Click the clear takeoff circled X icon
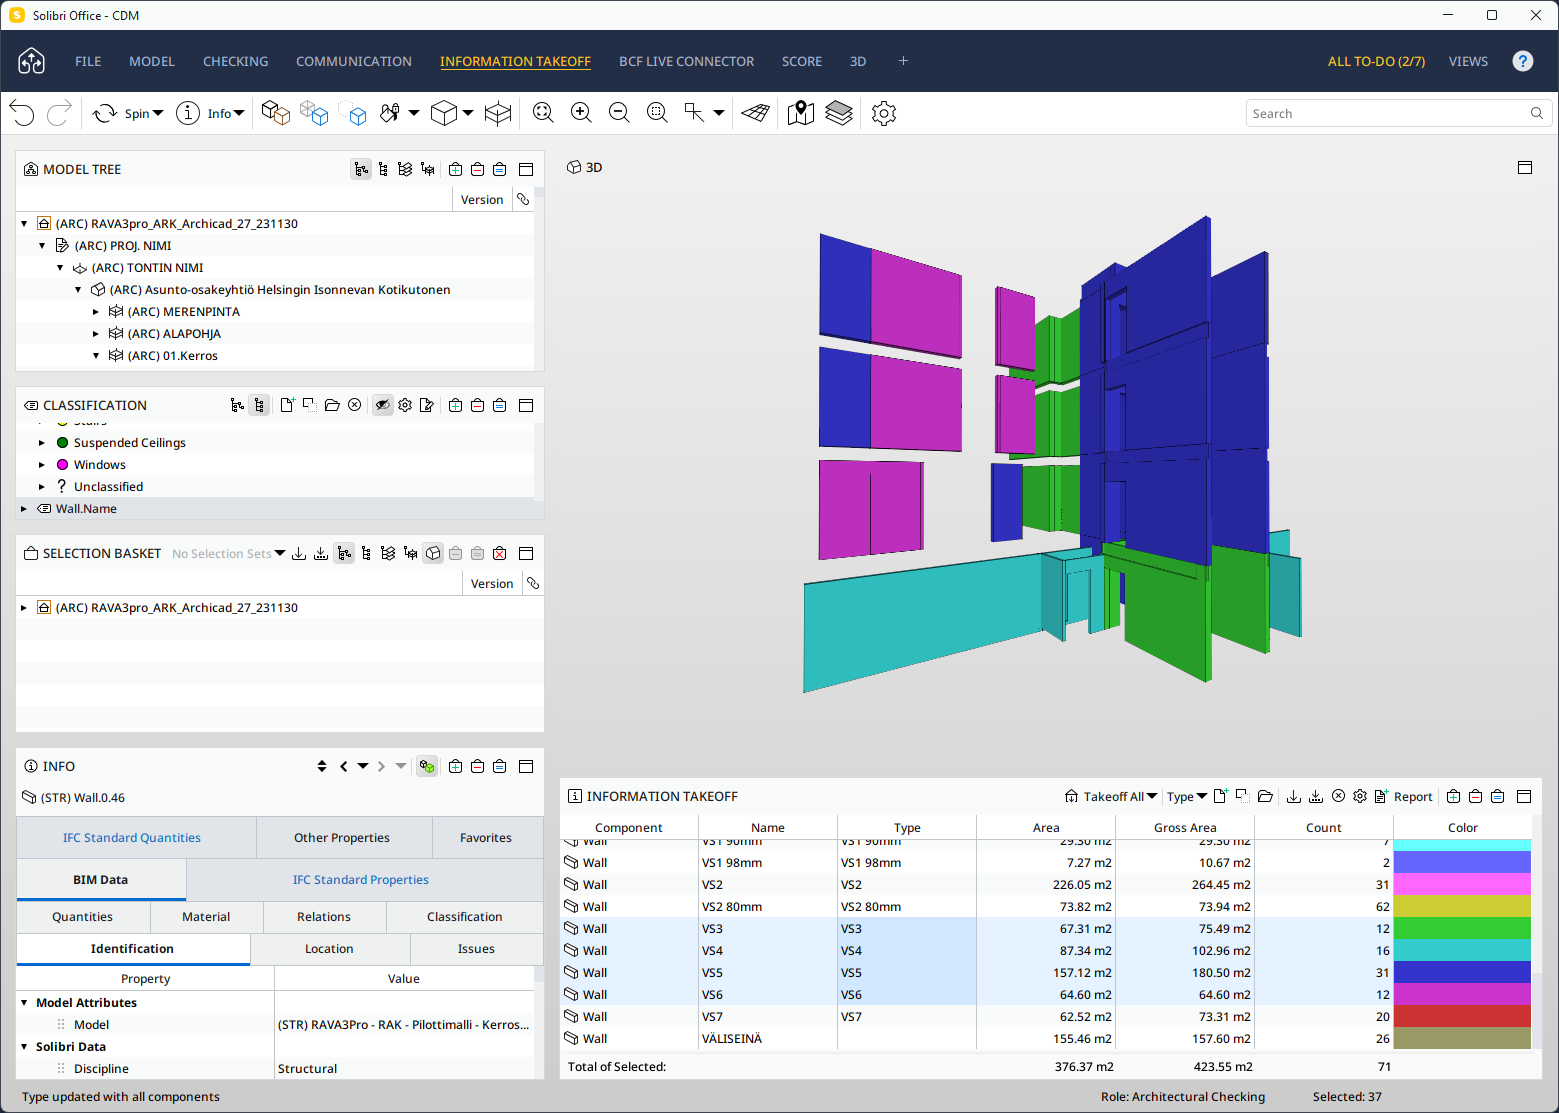Viewport: 1559px width, 1113px height. pyautogui.click(x=1338, y=797)
